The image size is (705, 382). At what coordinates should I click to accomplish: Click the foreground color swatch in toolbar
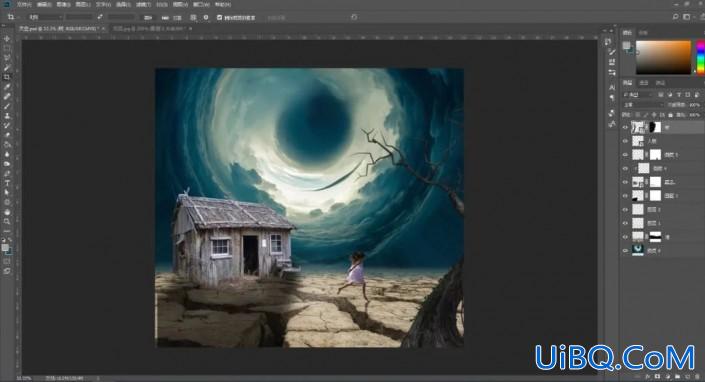click(x=4, y=247)
